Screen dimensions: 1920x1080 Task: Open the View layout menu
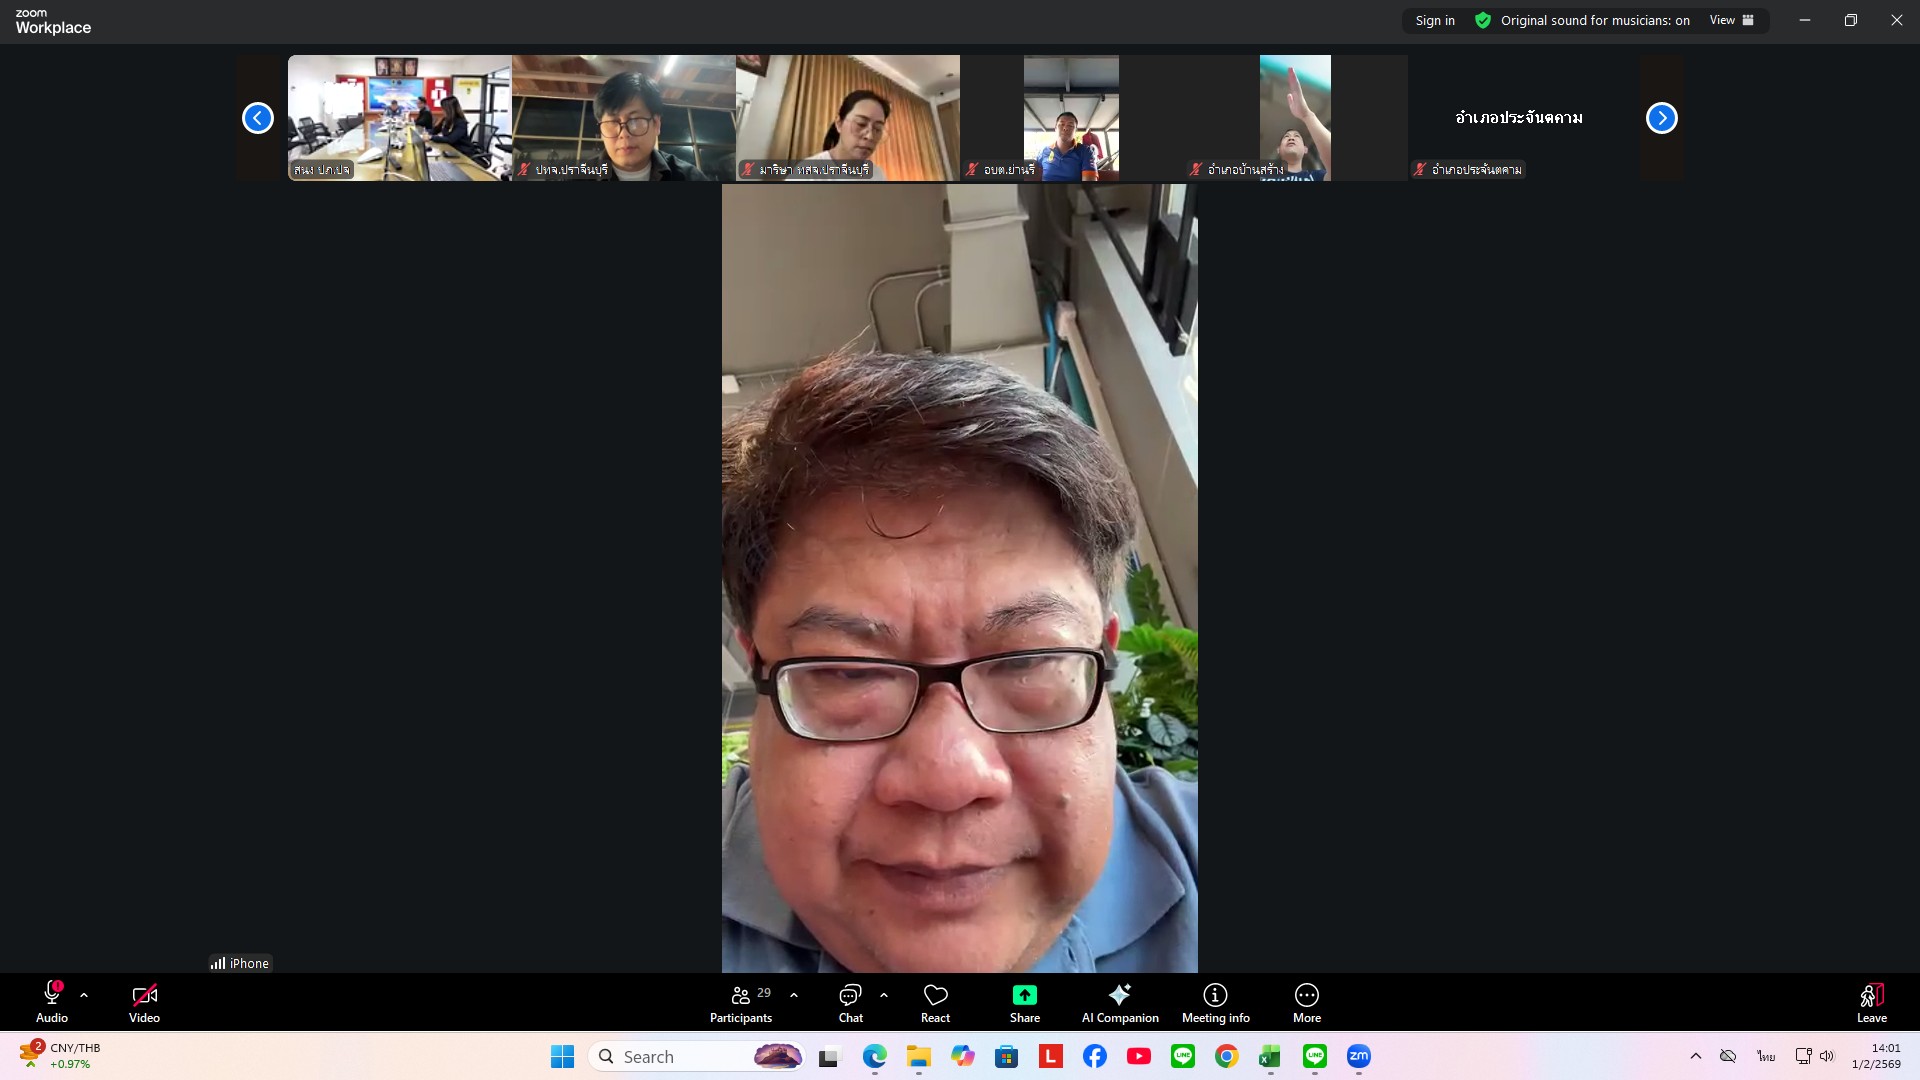(1731, 20)
